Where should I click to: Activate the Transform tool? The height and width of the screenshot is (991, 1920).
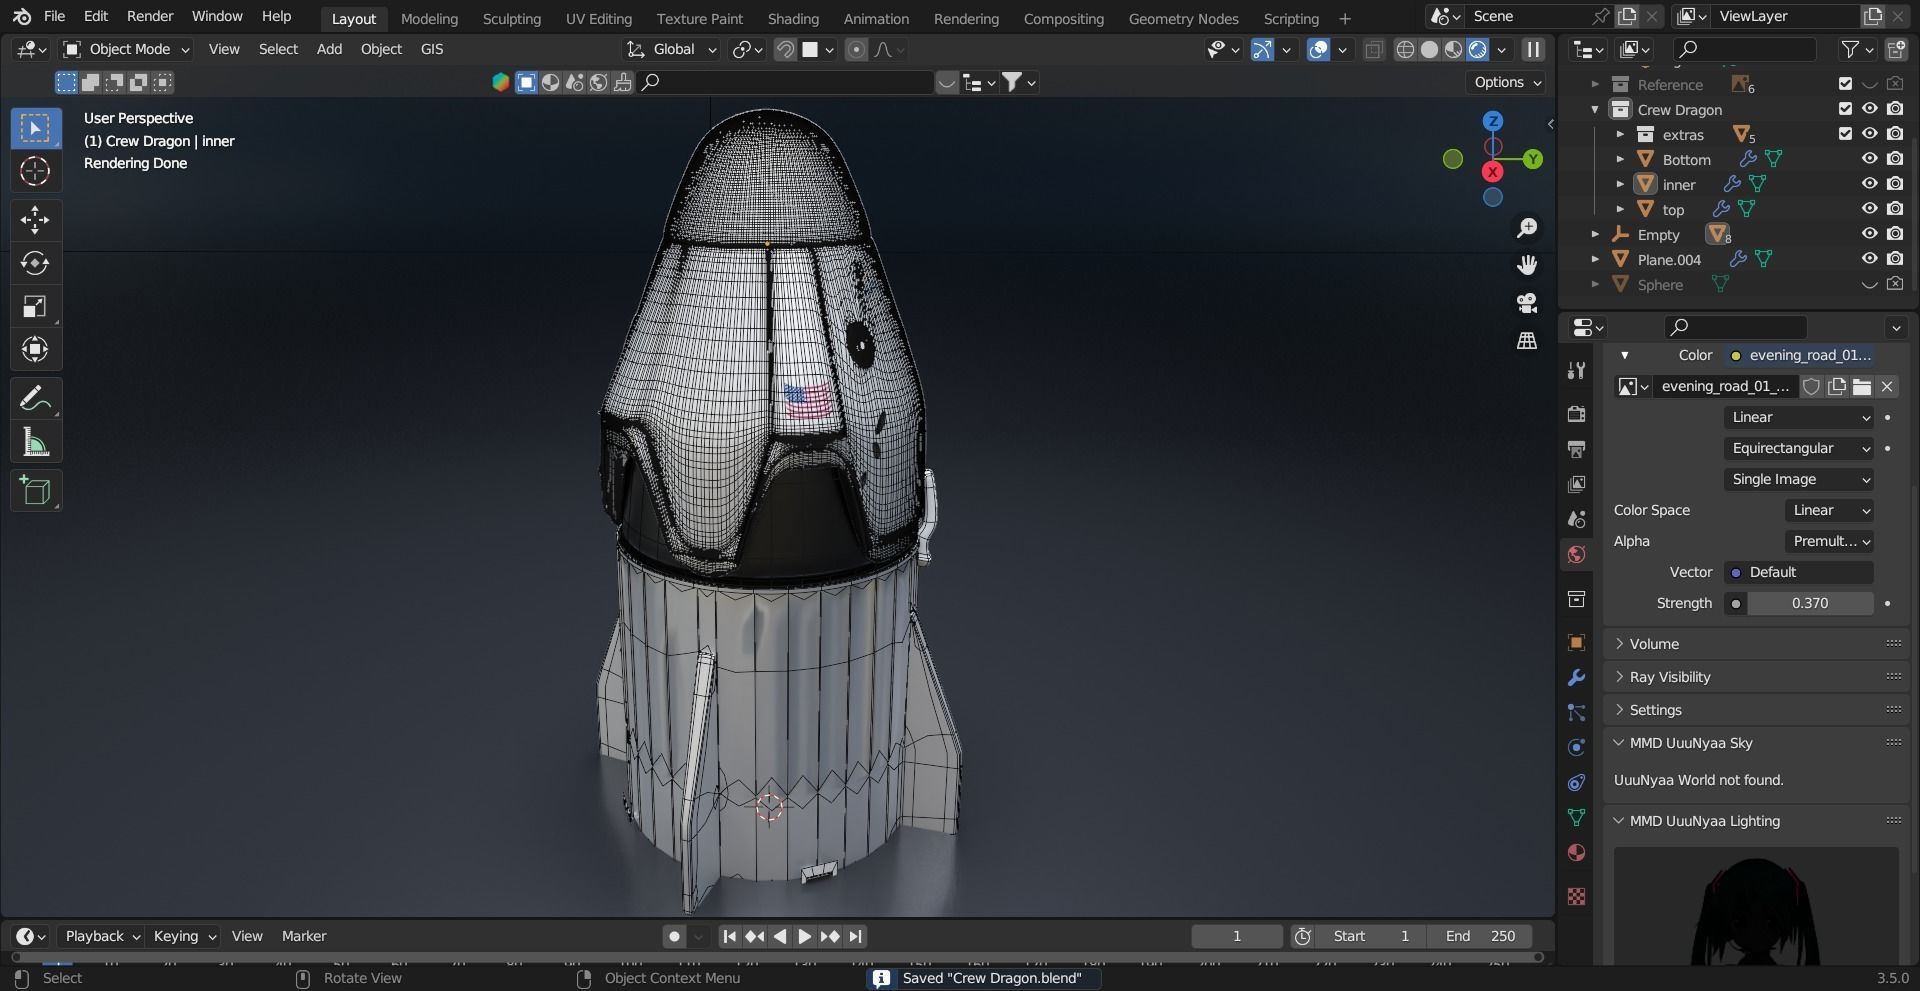[x=35, y=349]
